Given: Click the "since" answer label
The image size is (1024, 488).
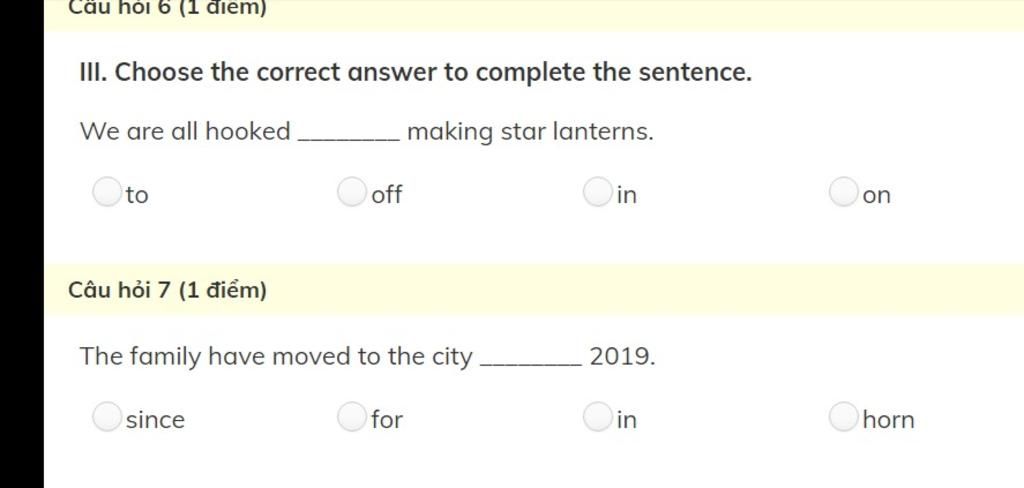Looking at the screenshot, I should [155, 419].
